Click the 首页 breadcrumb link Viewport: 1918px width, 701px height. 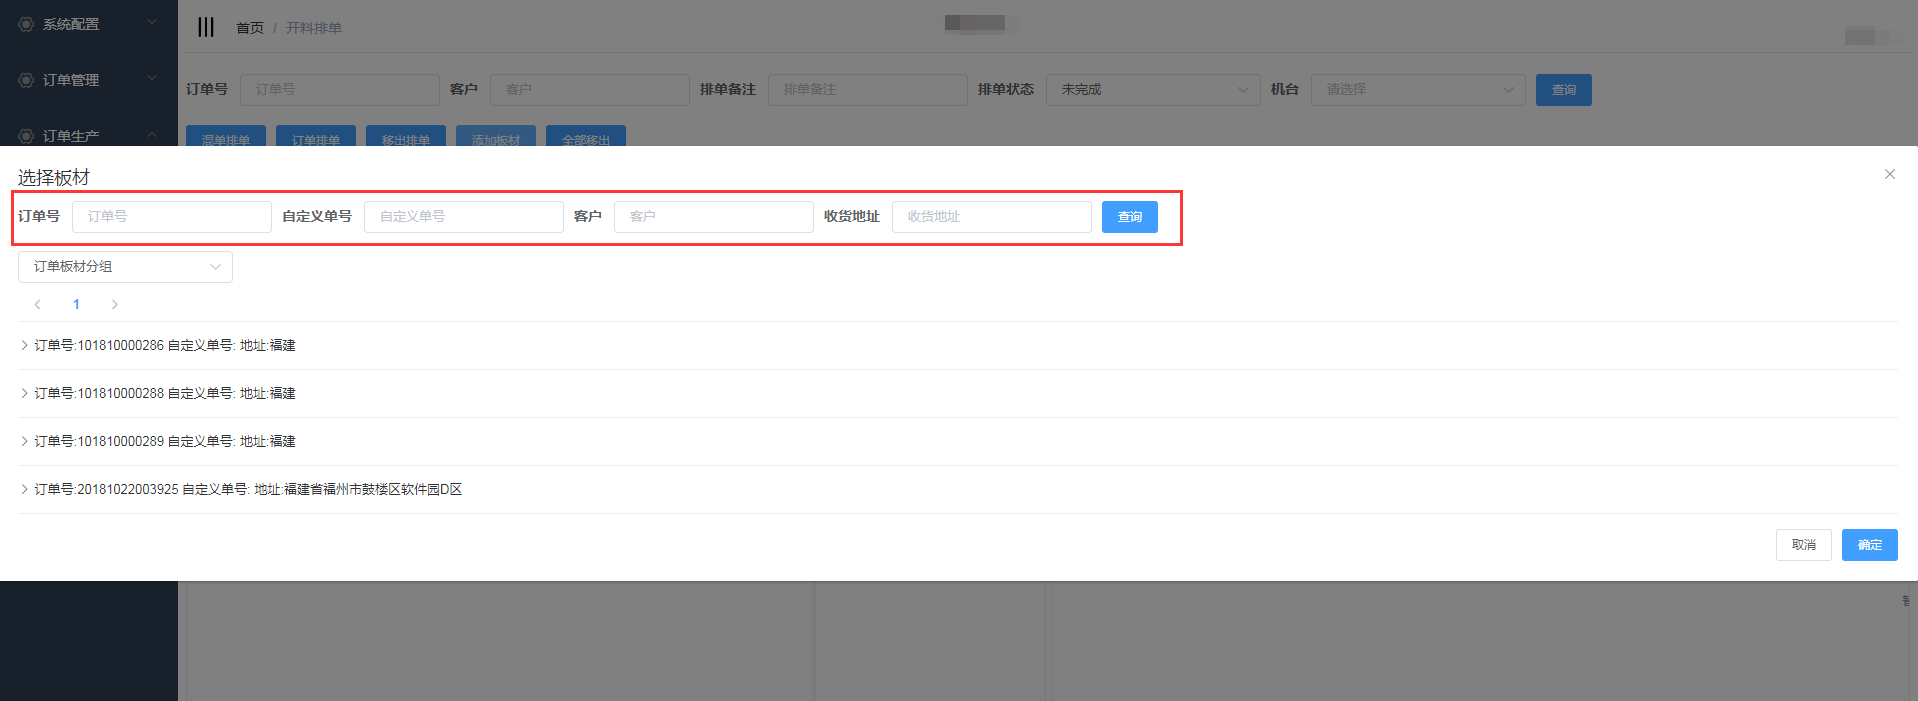(249, 28)
